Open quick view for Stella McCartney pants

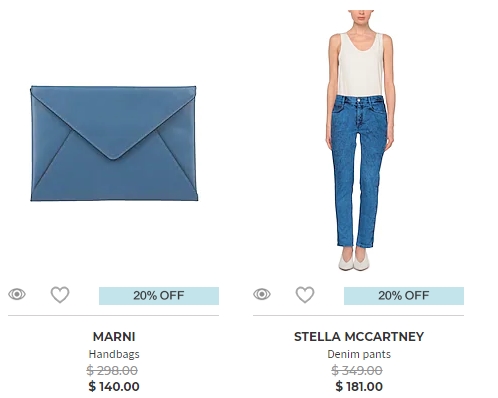tap(262, 294)
